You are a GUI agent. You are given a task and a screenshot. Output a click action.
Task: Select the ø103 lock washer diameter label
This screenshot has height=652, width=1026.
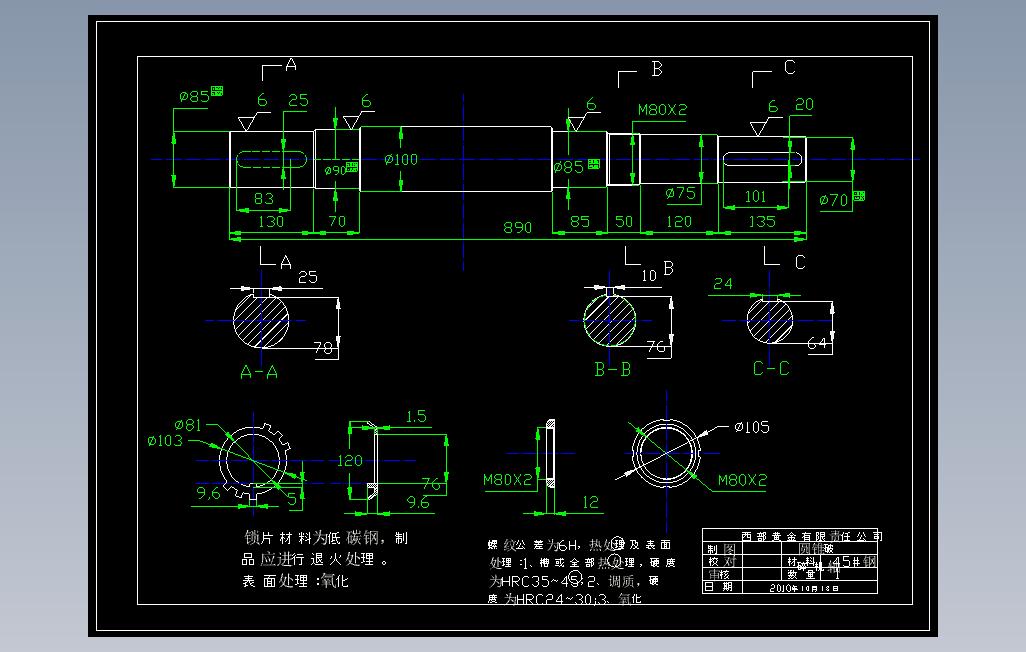pos(165,441)
